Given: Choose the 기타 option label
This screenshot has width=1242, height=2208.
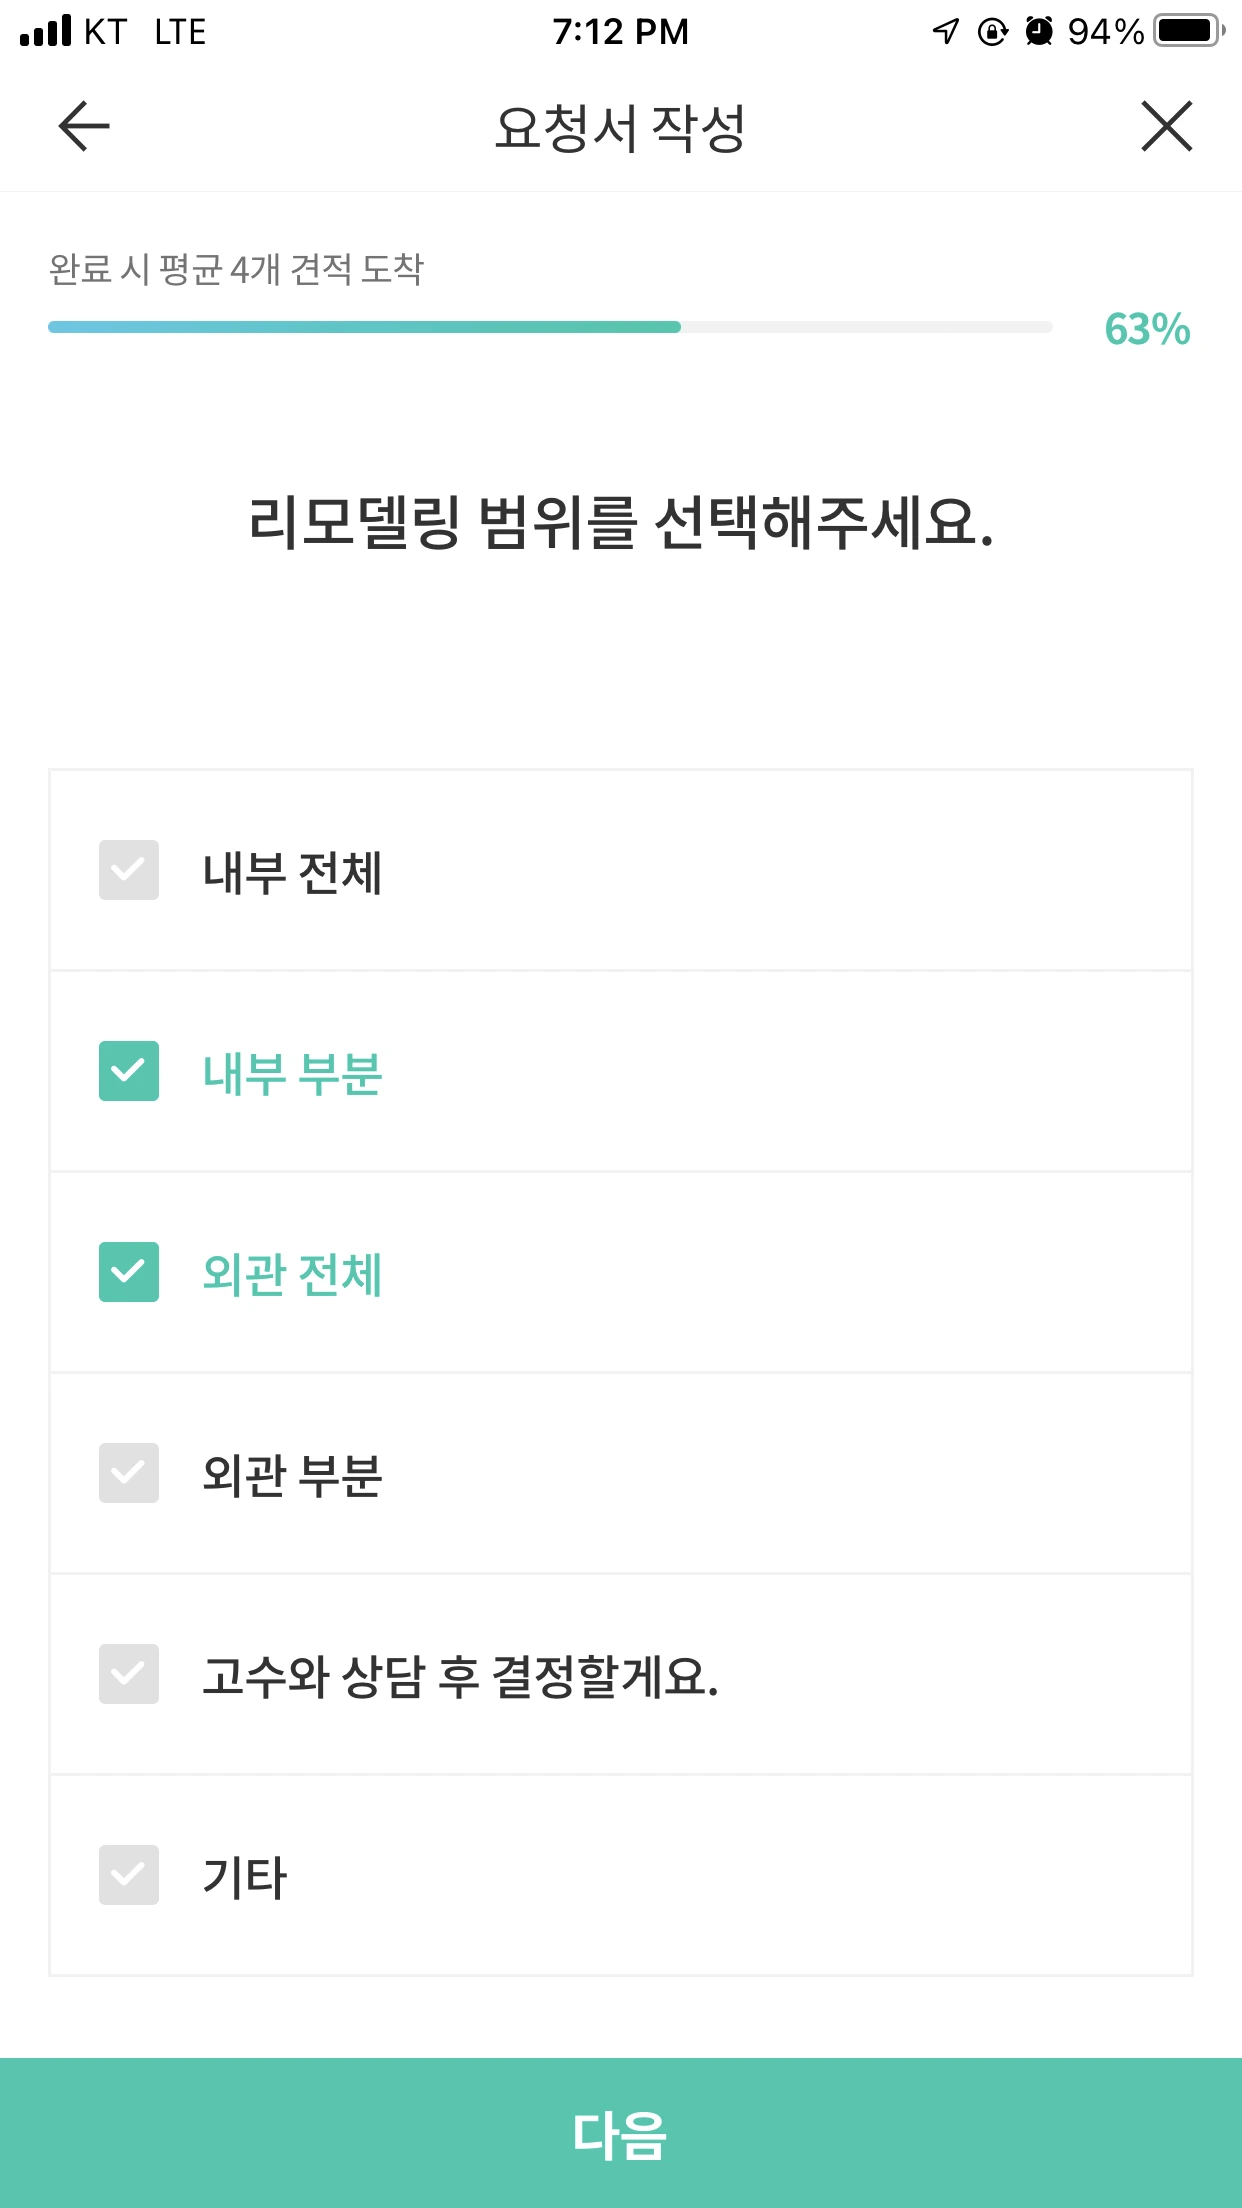Looking at the screenshot, I should (x=245, y=1877).
